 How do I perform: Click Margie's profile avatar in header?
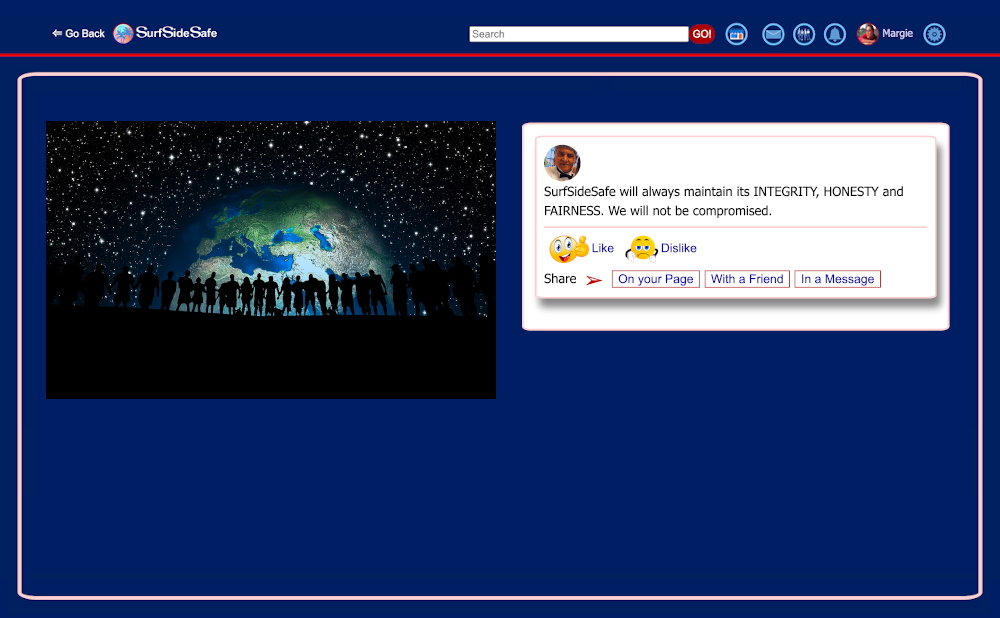(867, 34)
